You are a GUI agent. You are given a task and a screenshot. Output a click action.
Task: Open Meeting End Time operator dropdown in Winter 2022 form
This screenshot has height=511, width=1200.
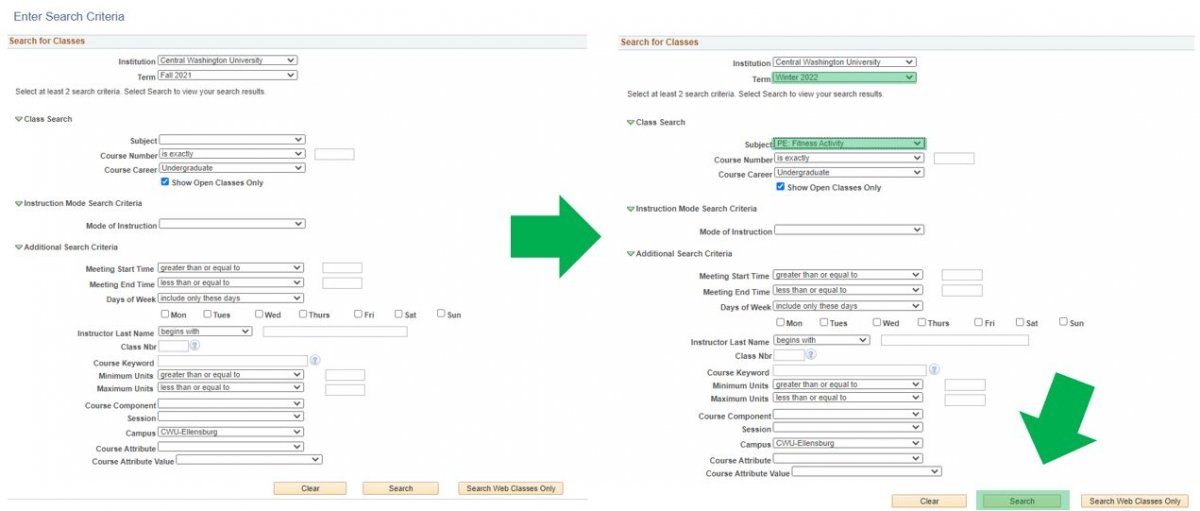point(848,290)
